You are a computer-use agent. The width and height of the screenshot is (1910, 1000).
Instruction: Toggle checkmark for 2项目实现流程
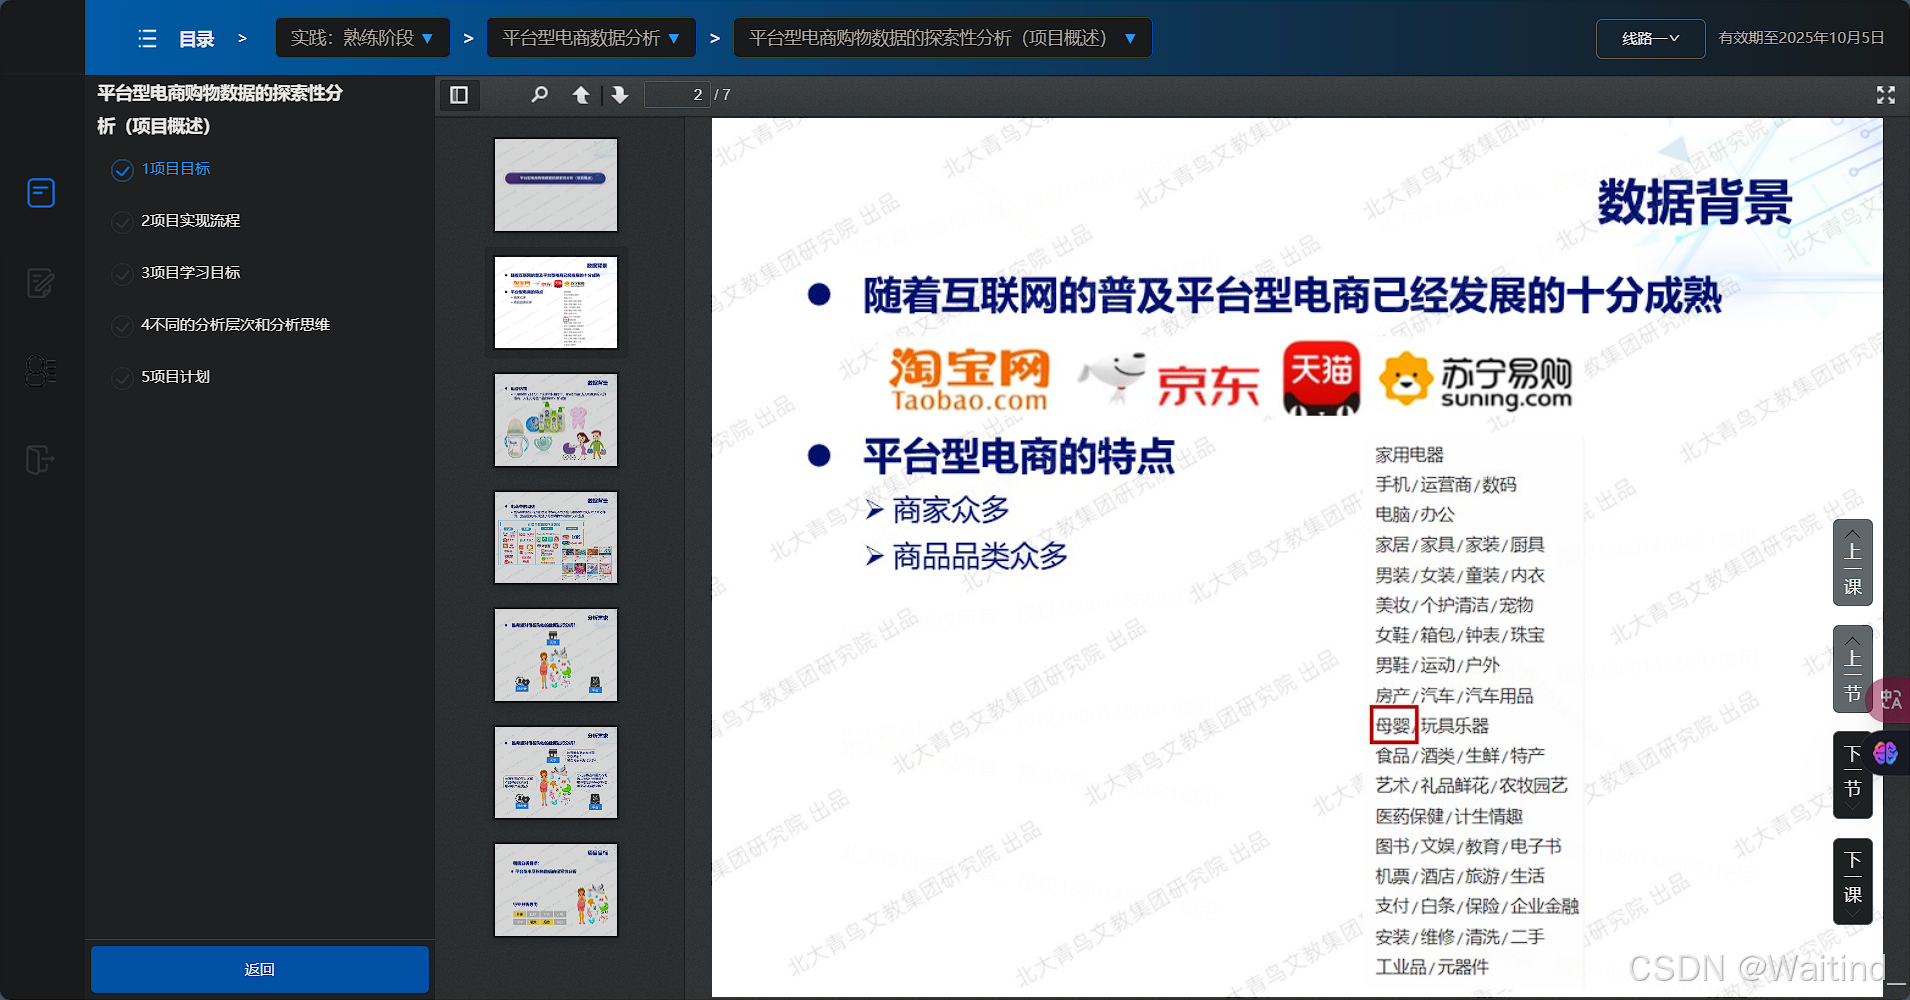[x=122, y=222]
